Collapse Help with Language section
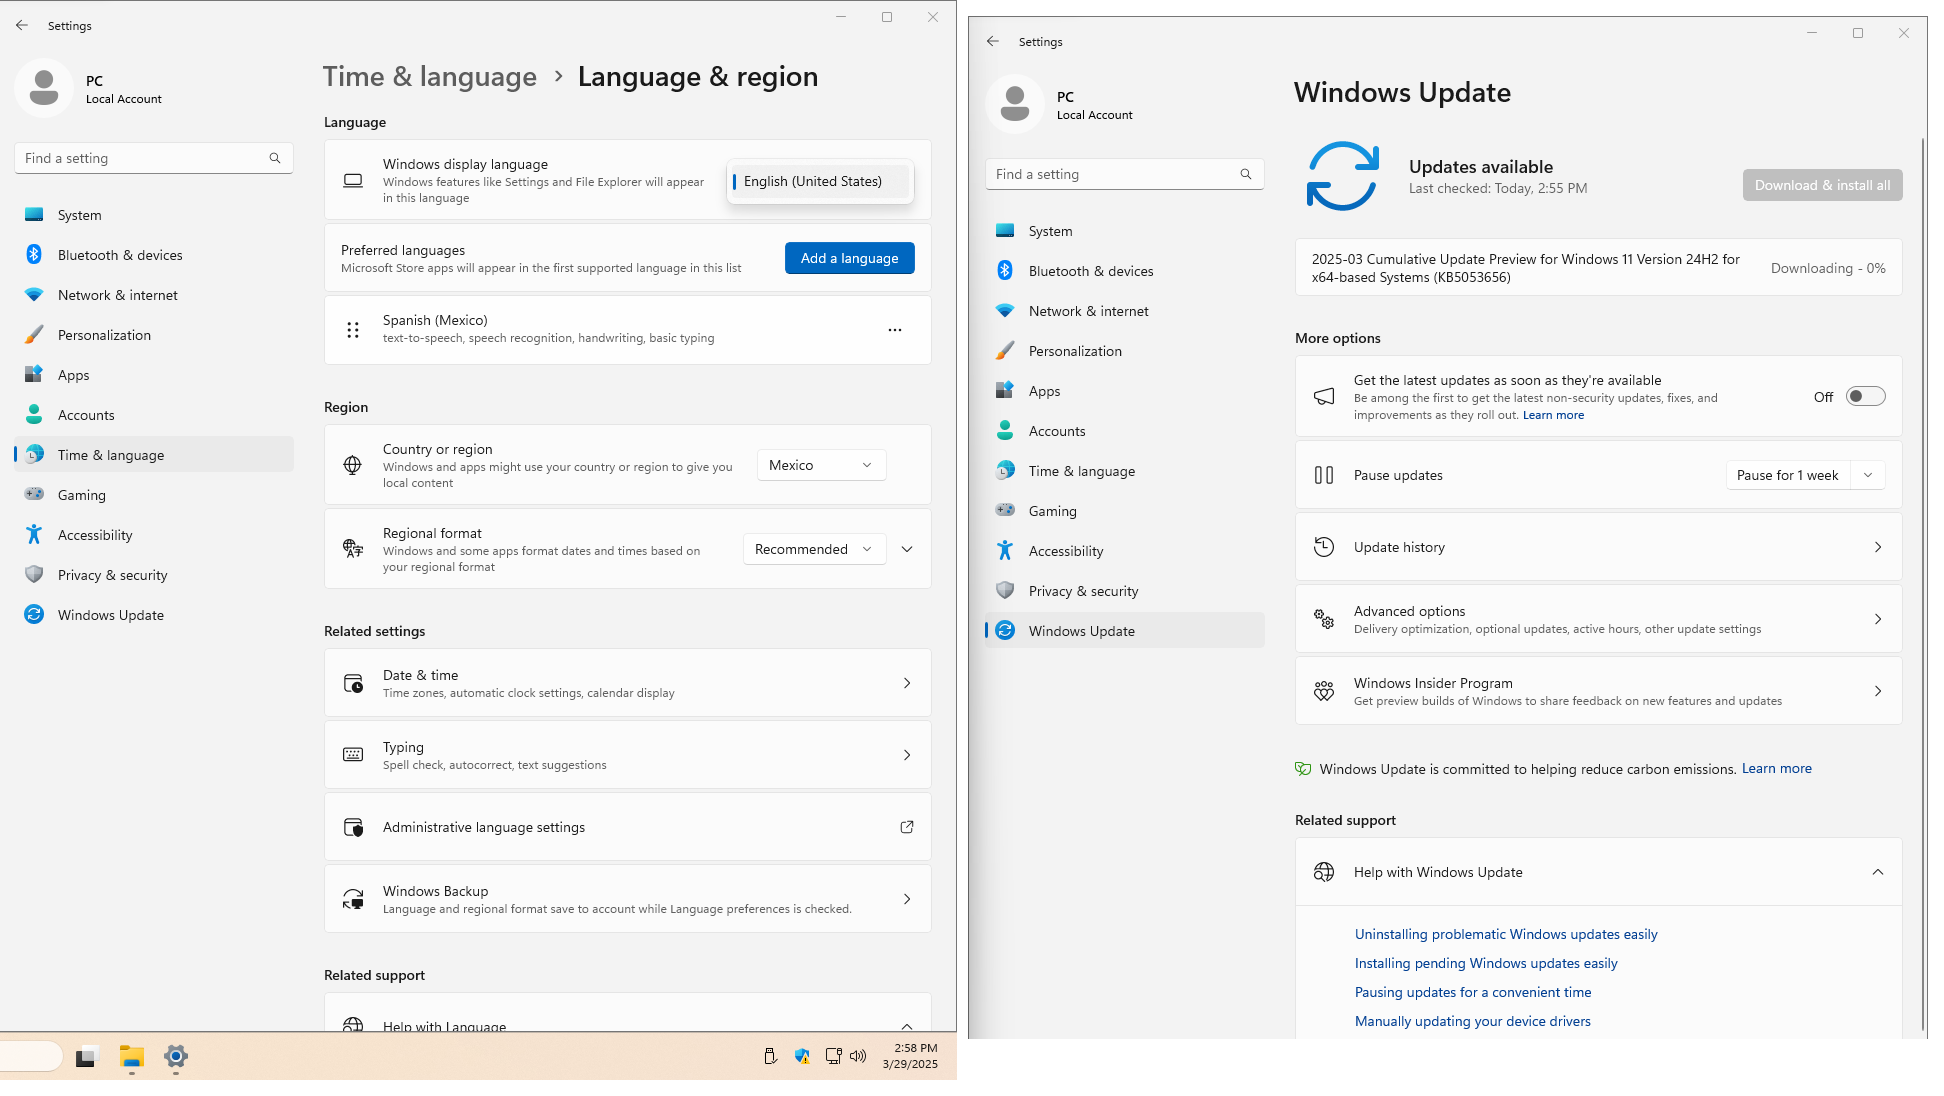This screenshot has width=1944, height=1096. pyautogui.click(x=907, y=1025)
